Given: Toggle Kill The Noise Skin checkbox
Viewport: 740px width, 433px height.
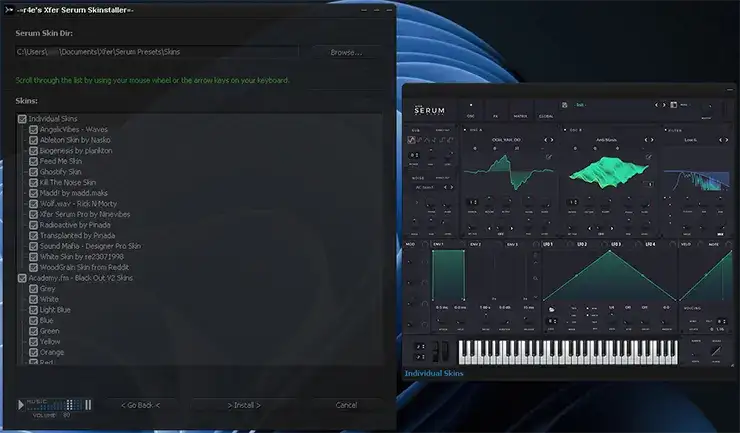Looking at the screenshot, I should (33, 183).
